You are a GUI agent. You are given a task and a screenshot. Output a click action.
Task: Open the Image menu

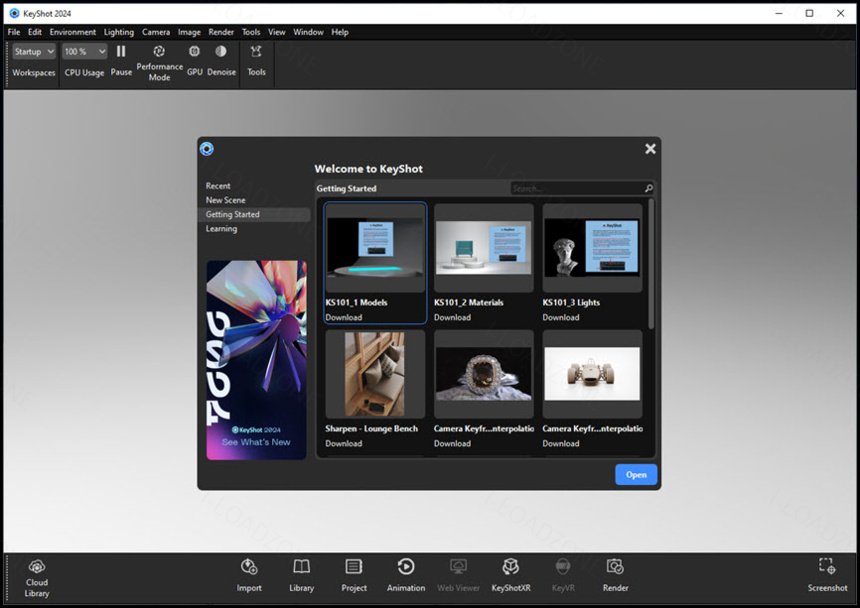pyautogui.click(x=189, y=32)
